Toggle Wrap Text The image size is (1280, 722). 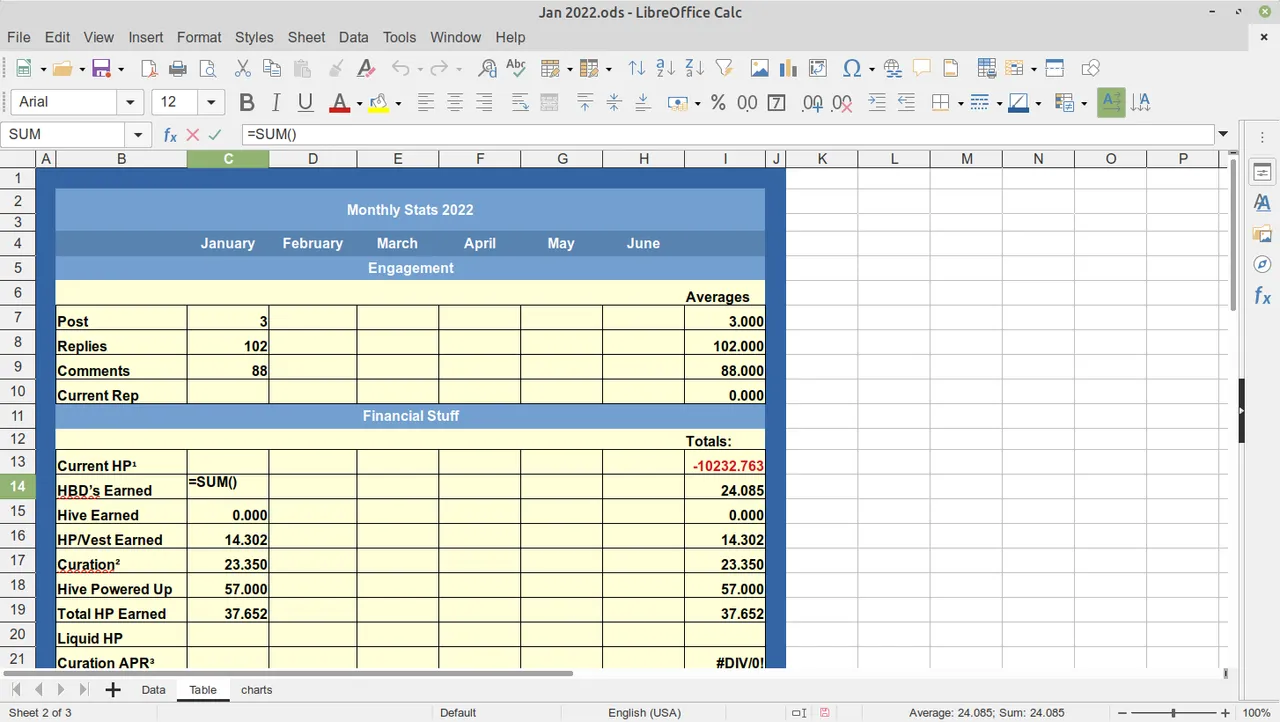tap(520, 102)
